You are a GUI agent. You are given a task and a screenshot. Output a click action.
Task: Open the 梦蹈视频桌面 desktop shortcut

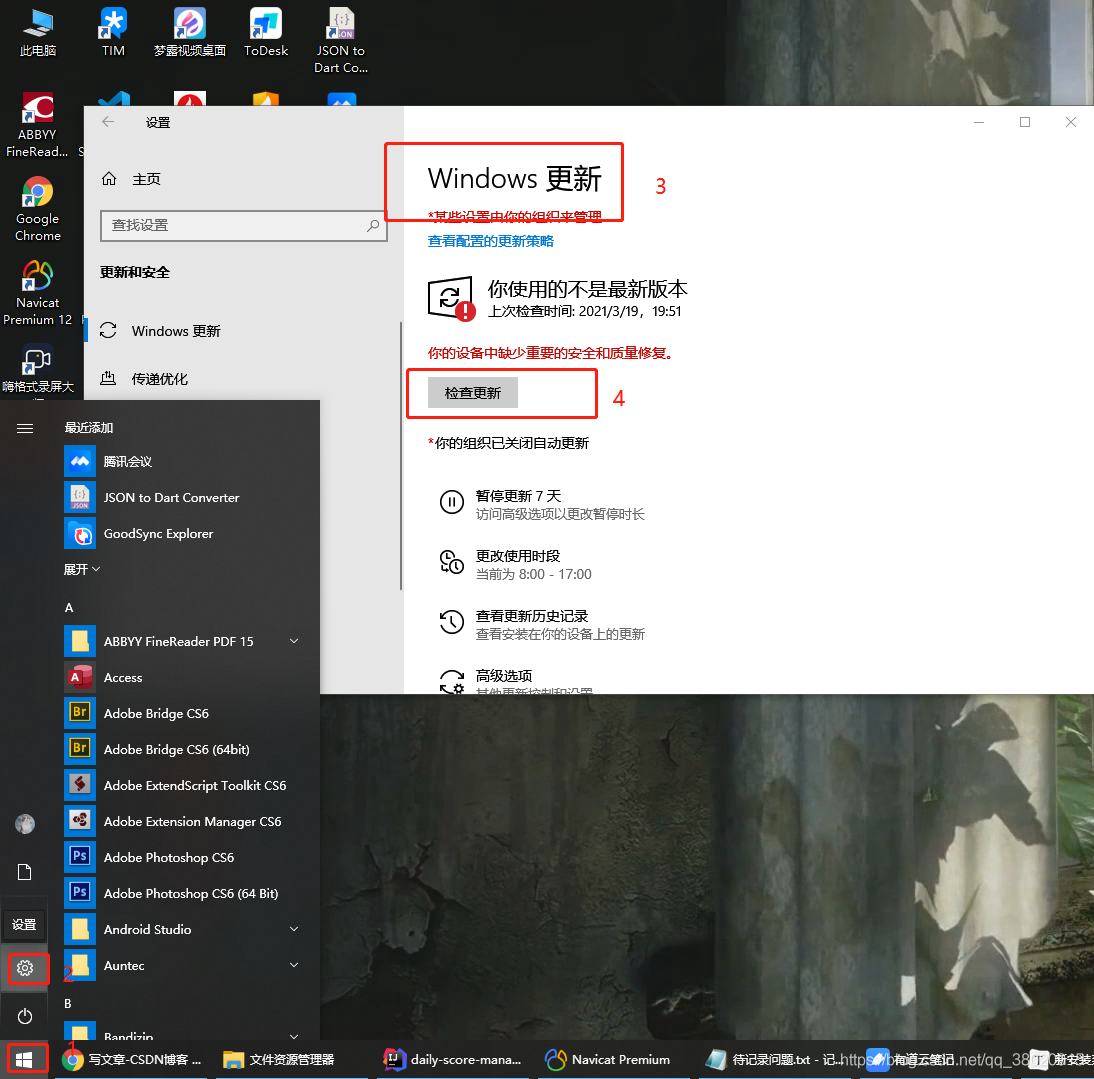(x=190, y=32)
